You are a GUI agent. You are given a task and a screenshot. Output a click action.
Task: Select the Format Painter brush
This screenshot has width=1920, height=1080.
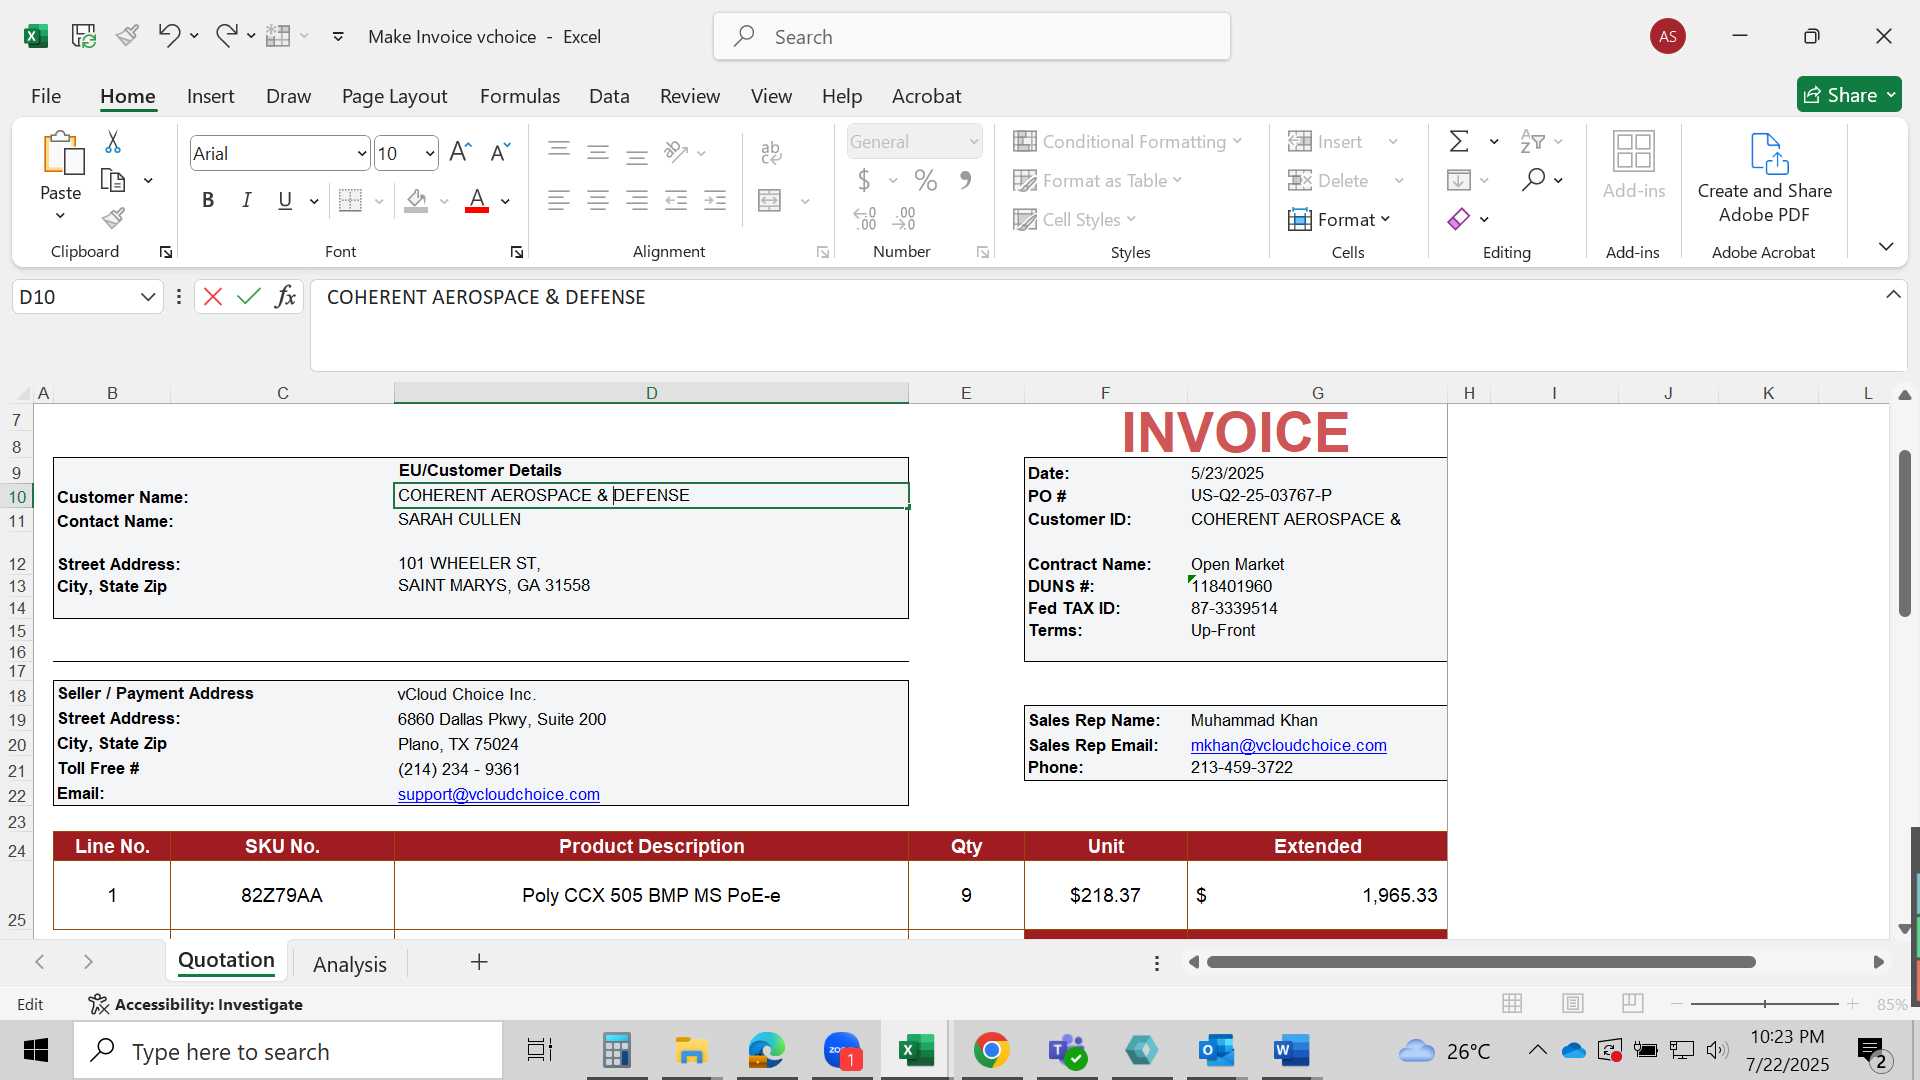coord(113,217)
